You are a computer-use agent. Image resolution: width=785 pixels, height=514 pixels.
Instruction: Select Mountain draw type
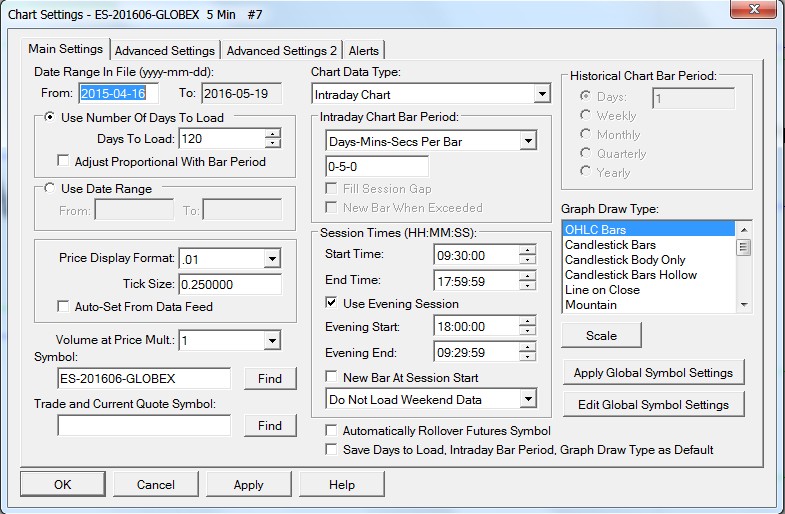pyautogui.click(x=649, y=305)
